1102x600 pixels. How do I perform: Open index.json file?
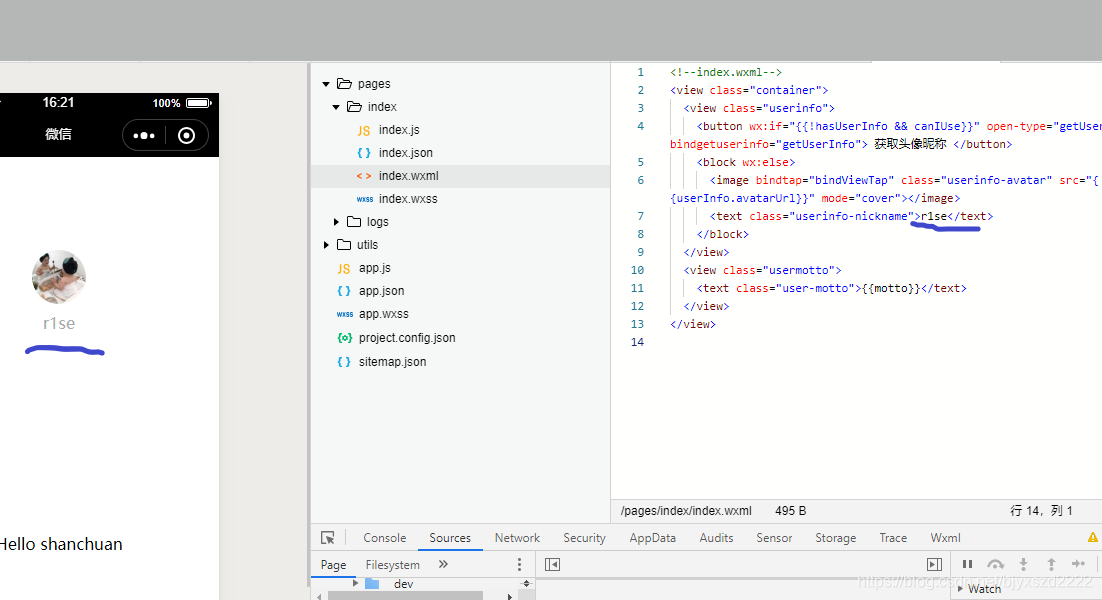click(x=406, y=152)
